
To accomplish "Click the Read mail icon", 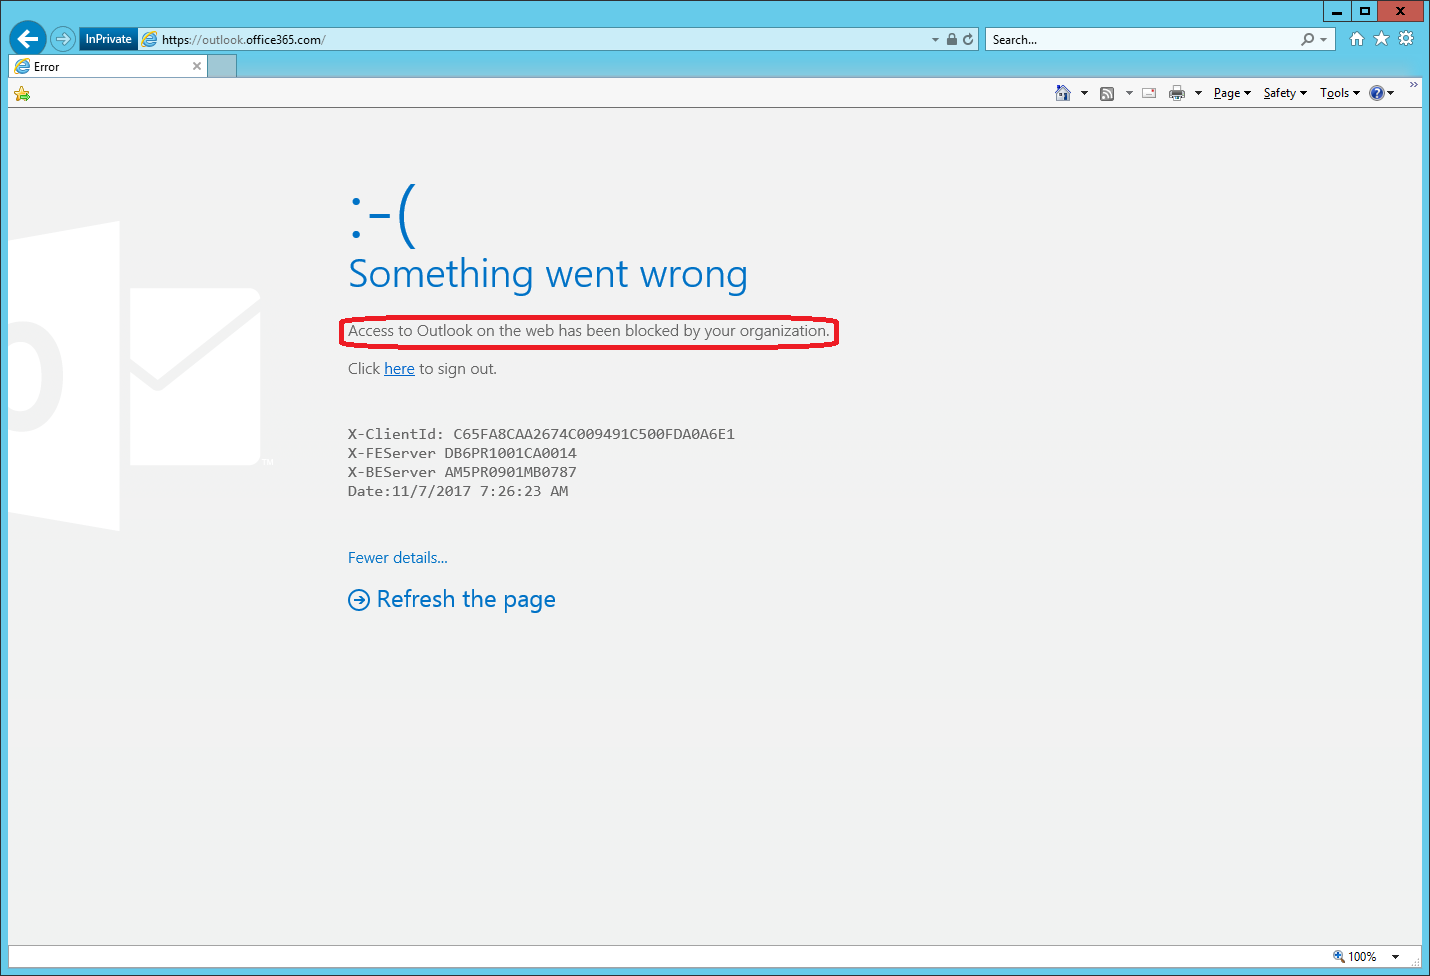I will (x=1149, y=93).
